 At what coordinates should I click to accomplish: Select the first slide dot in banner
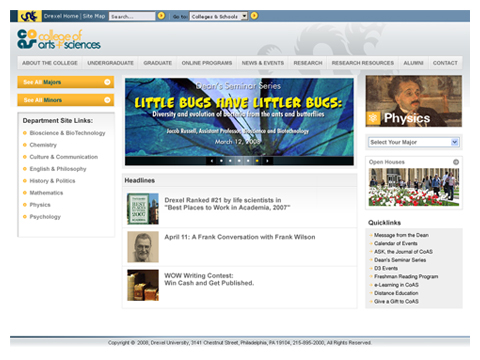221,161
